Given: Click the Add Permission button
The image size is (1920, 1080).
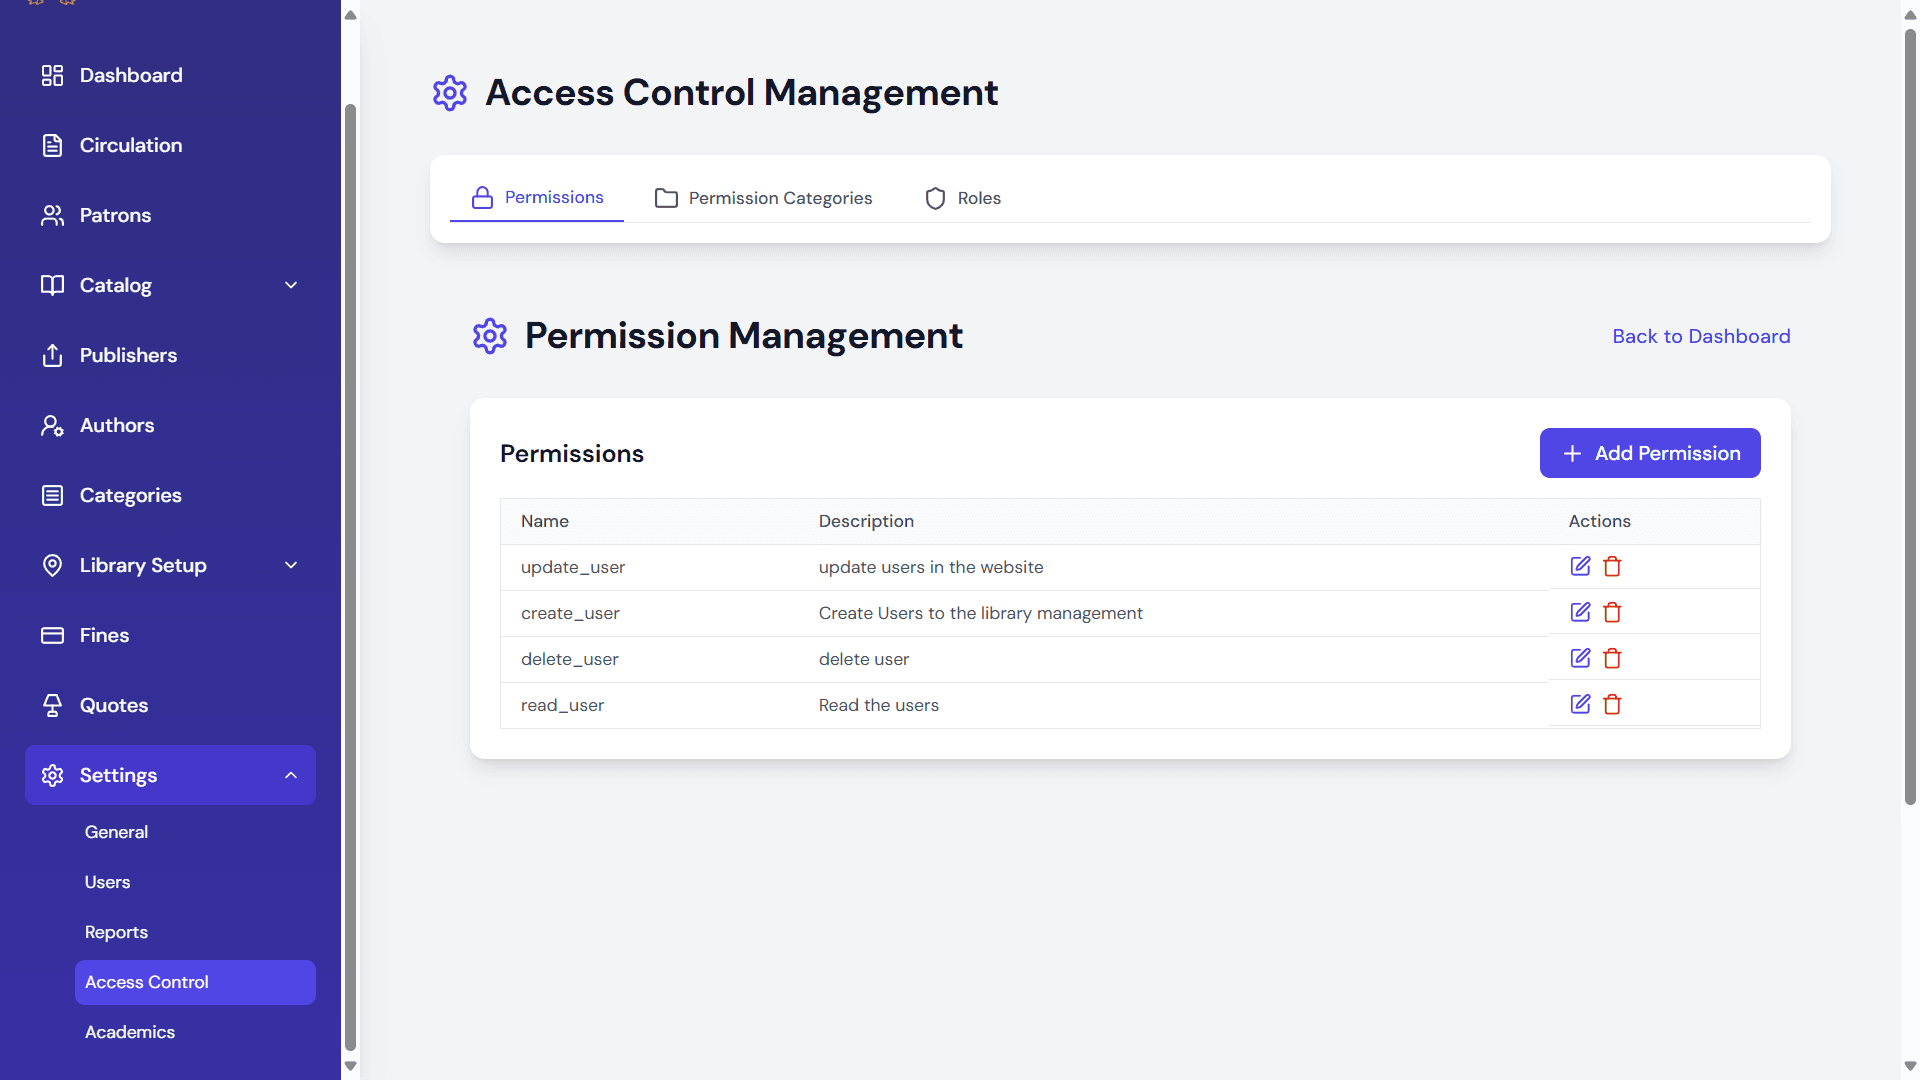Looking at the screenshot, I should point(1650,454).
